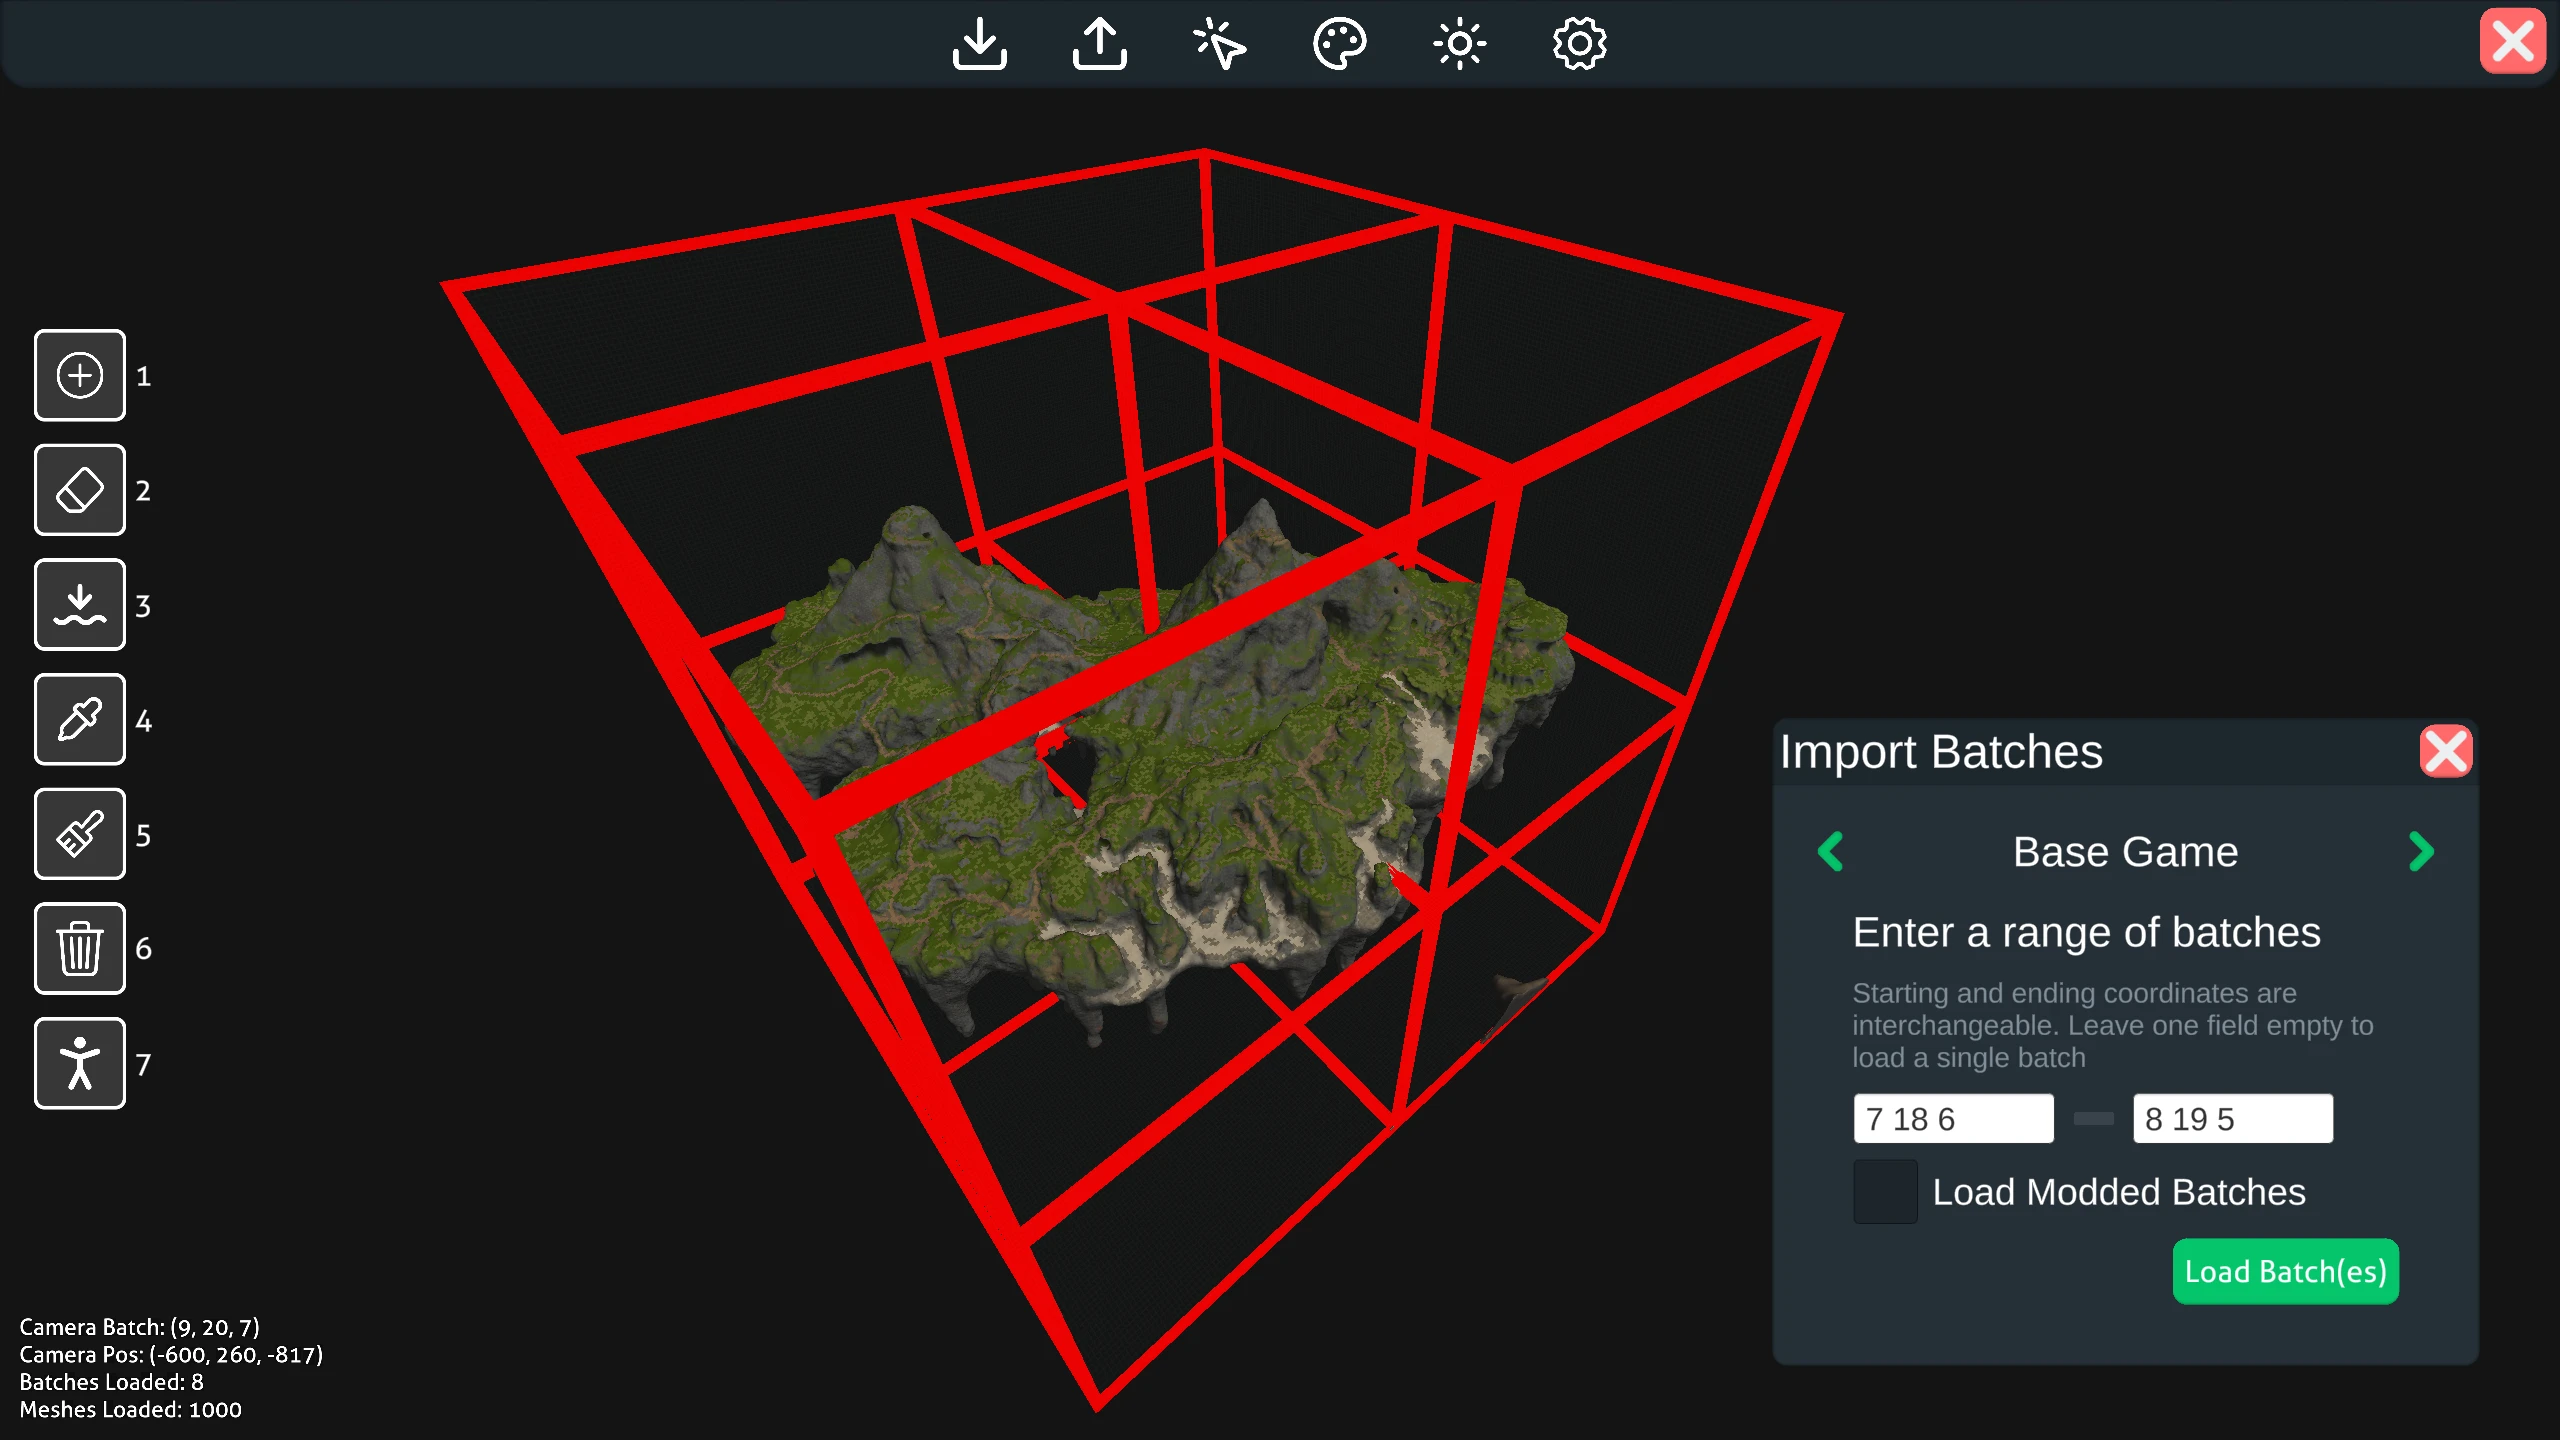Click the Import Batches panel title
2560x1440 pixels.
tap(1941, 752)
